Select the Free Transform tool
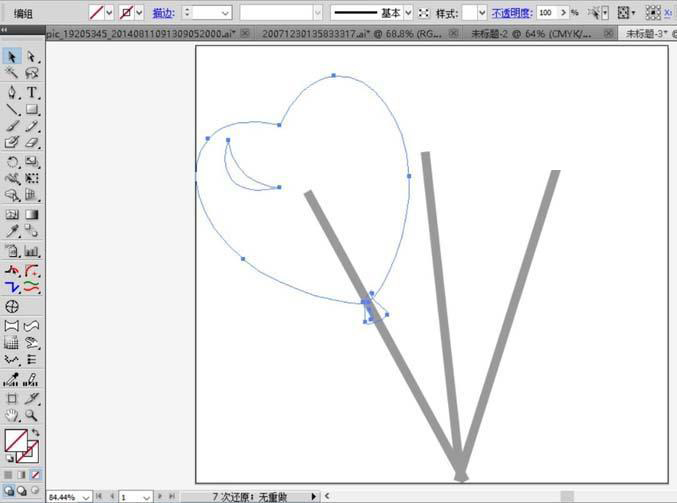Screen dimensions: 677x503 pyautogui.click(x=32, y=178)
